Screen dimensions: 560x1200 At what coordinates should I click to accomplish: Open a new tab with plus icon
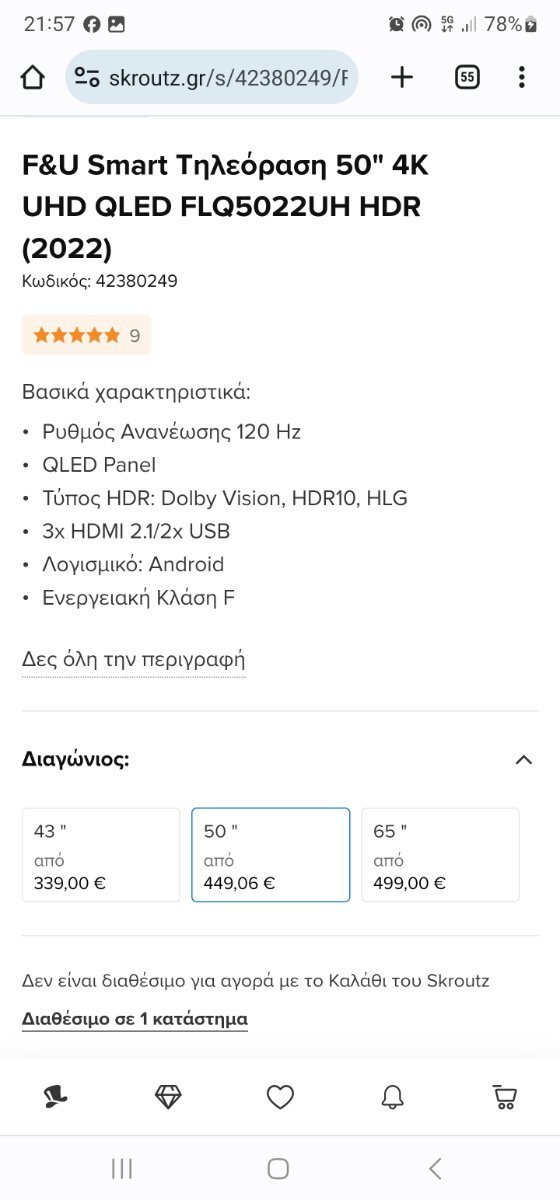402,77
